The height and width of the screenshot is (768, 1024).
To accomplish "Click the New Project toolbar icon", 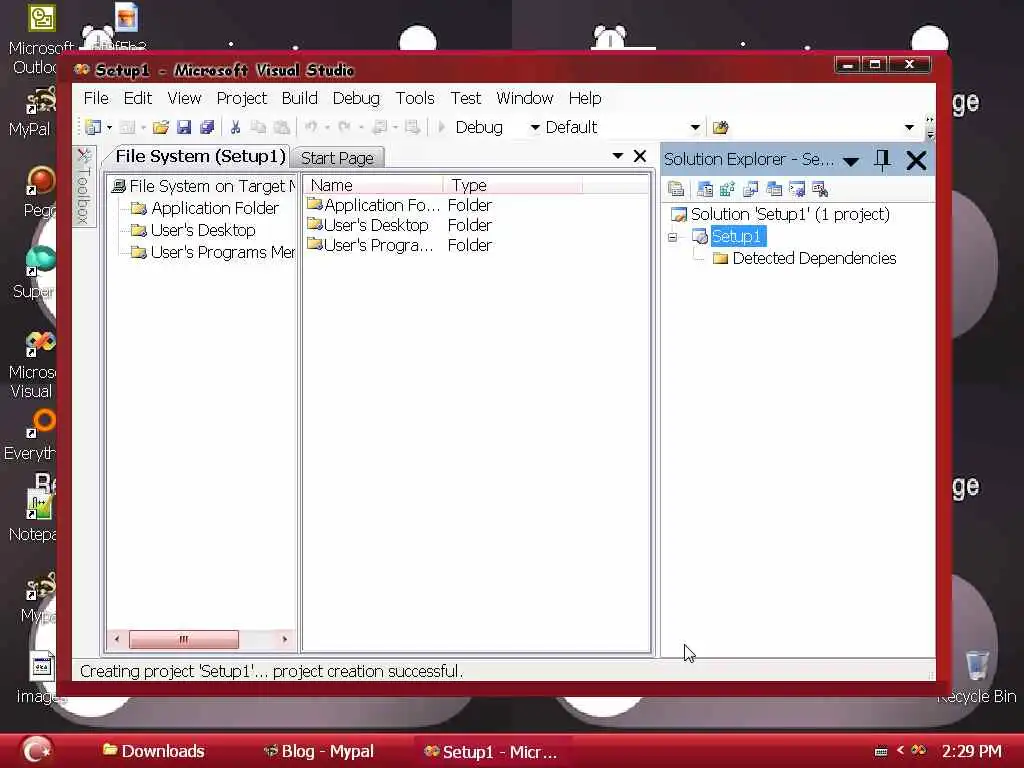I will tap(93, 127).
